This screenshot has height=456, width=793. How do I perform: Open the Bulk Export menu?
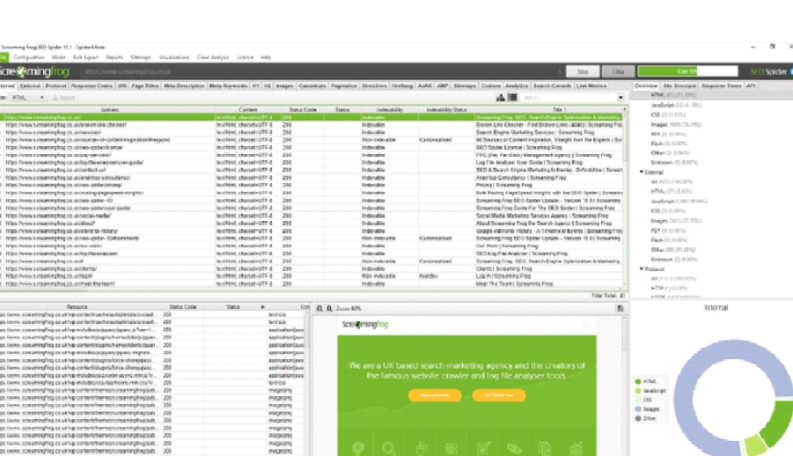click(85, 57)
